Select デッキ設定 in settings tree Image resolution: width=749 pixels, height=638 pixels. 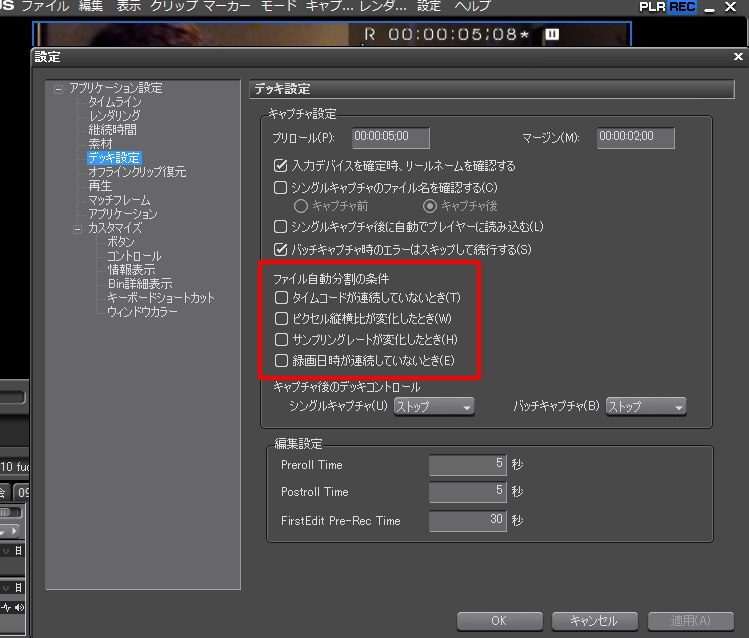coord(114,158)
